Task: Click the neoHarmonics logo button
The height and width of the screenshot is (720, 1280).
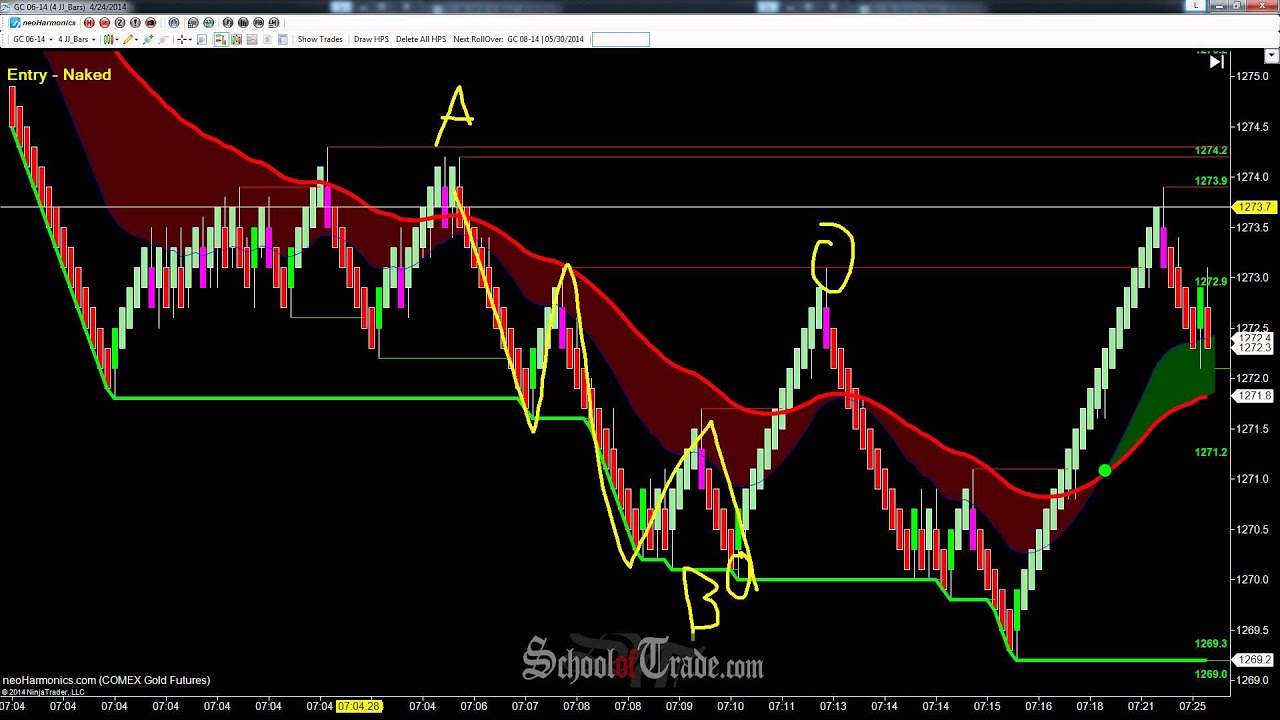Action: pyautogui.click(x=43, y=23)
